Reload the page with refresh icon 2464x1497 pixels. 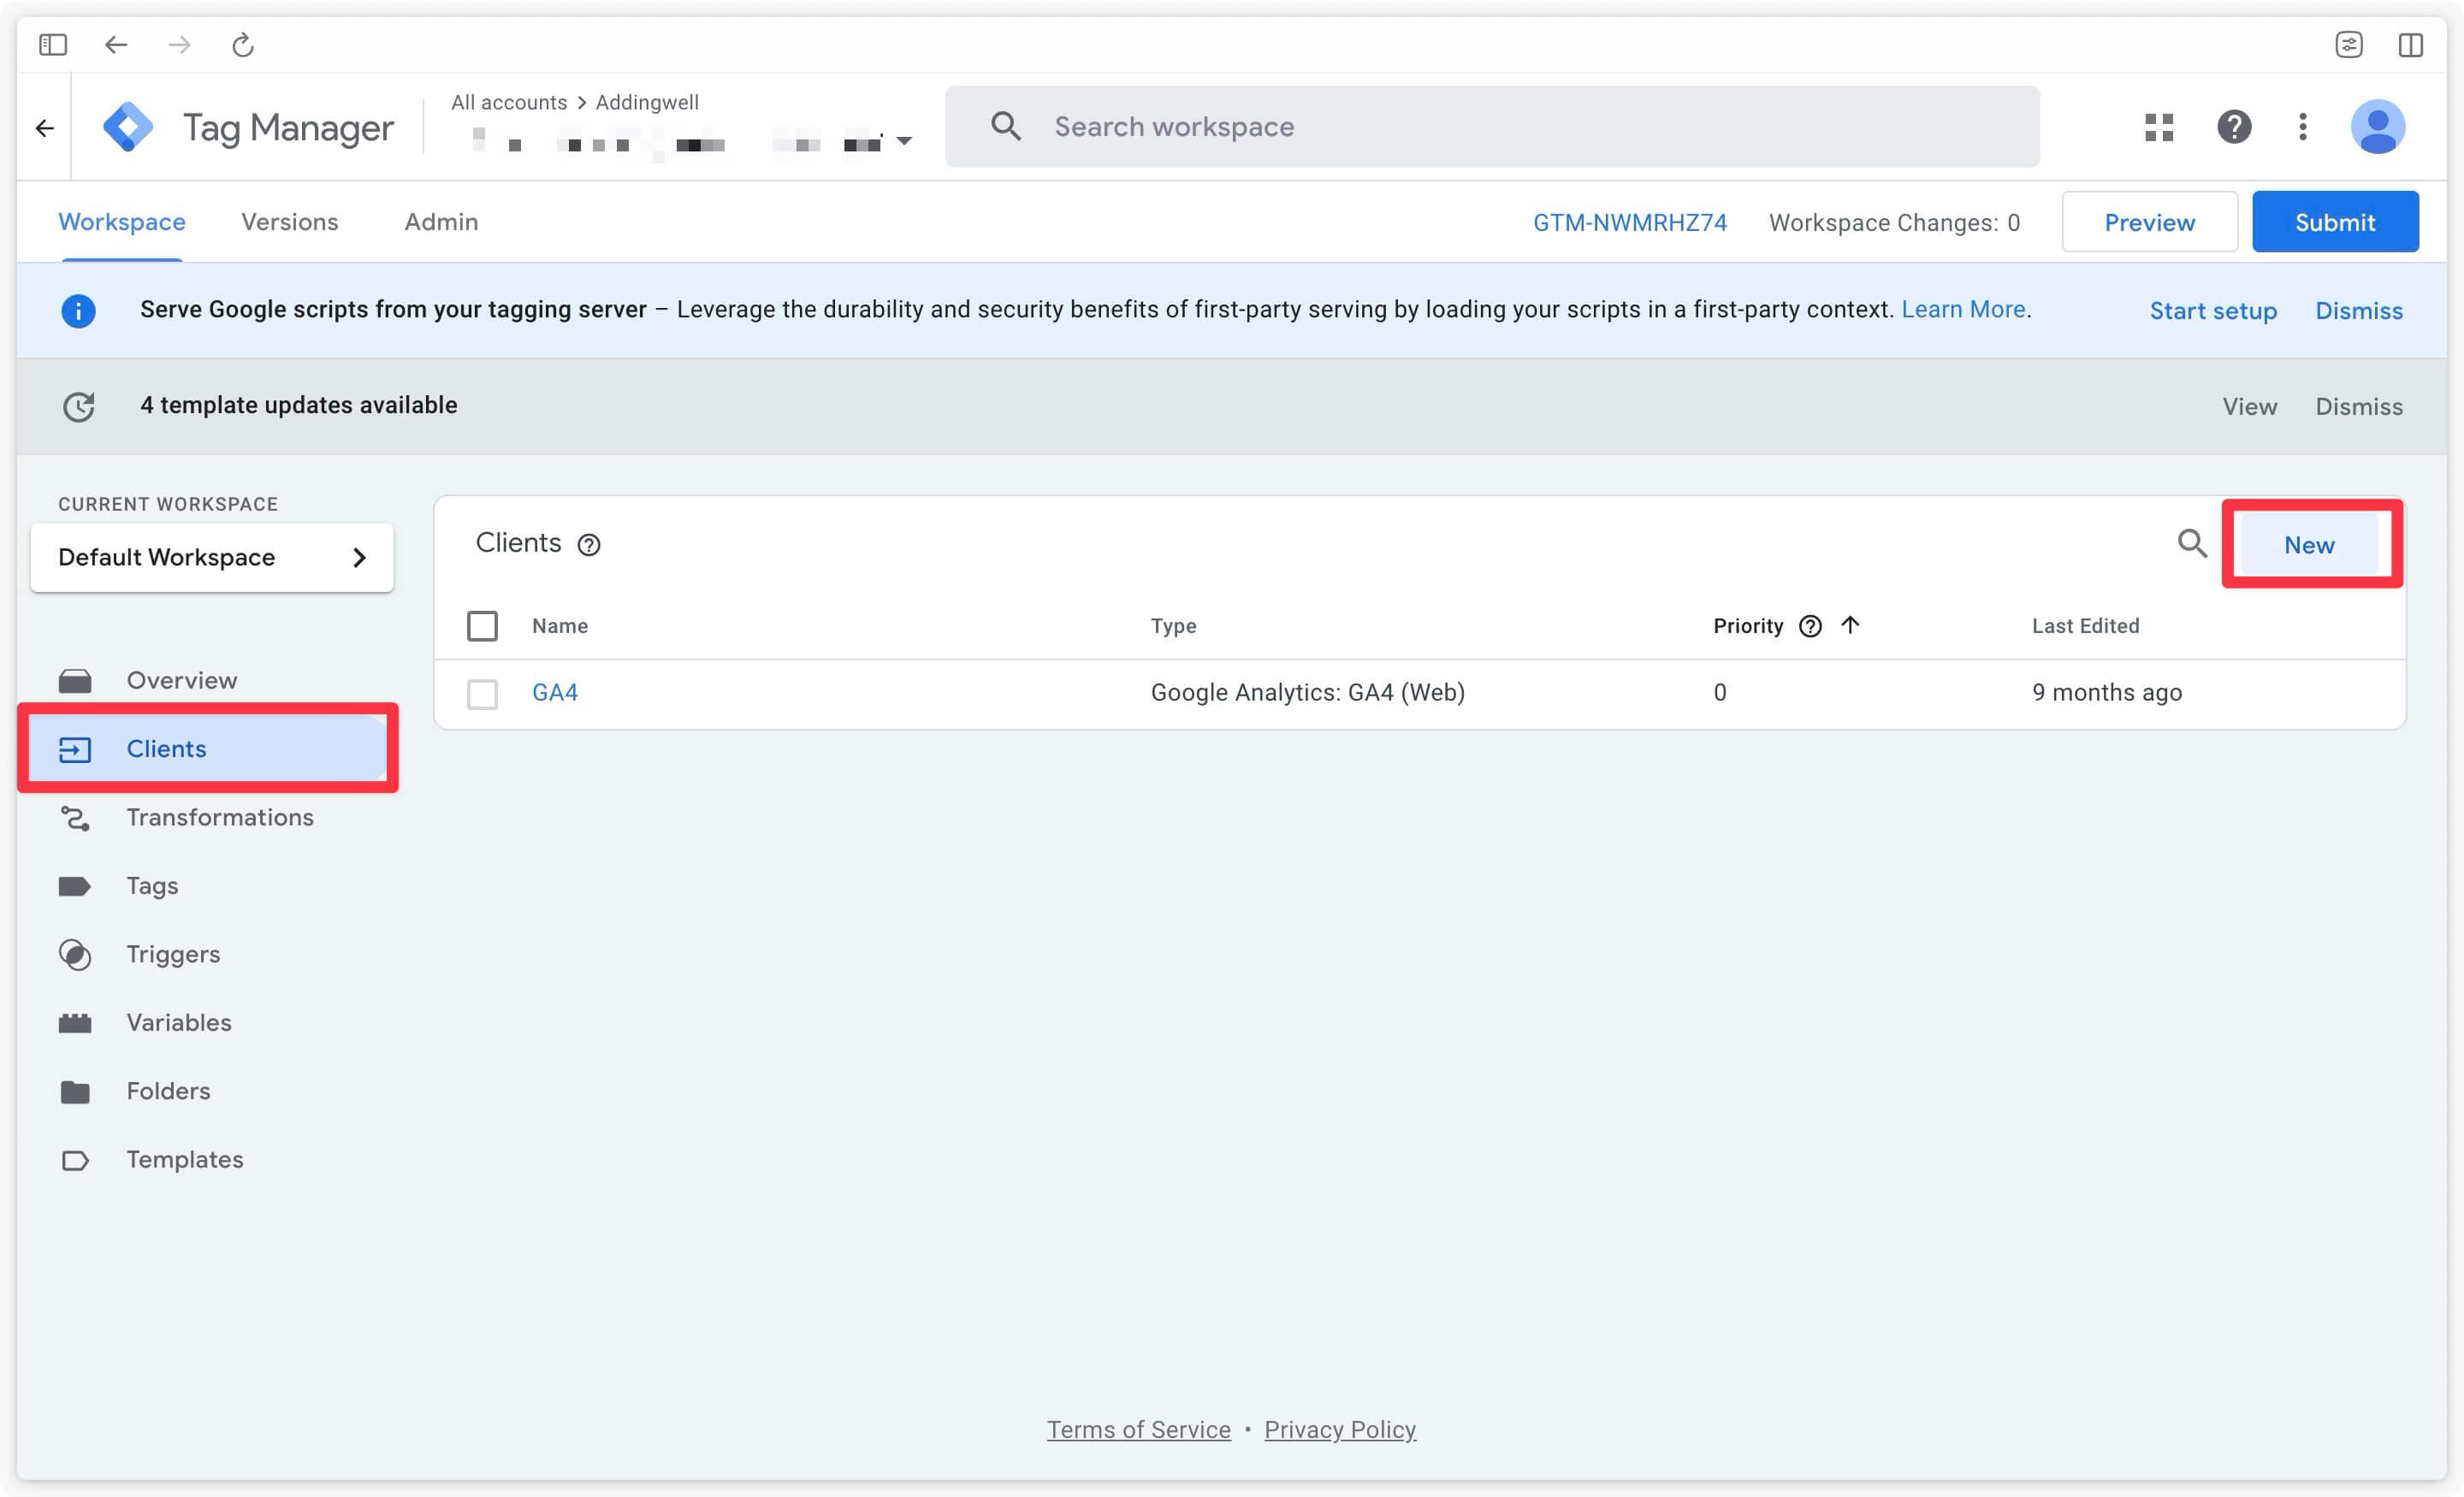pyautogui.click(x=243, y=45)
